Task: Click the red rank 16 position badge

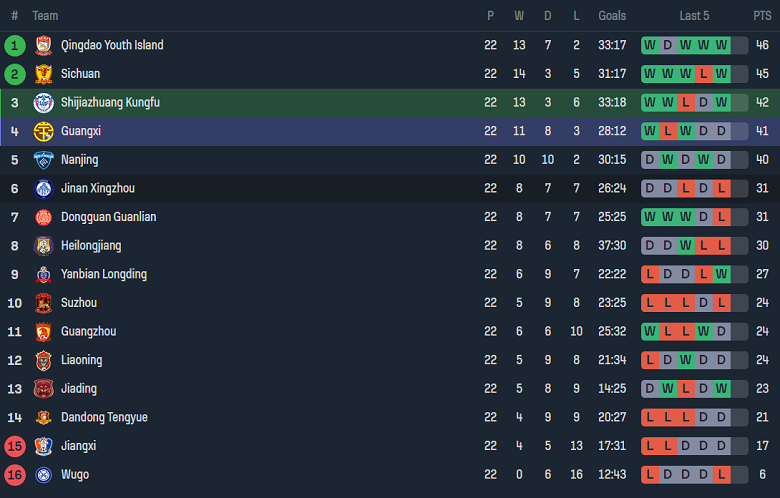Action: click(15, 475)
